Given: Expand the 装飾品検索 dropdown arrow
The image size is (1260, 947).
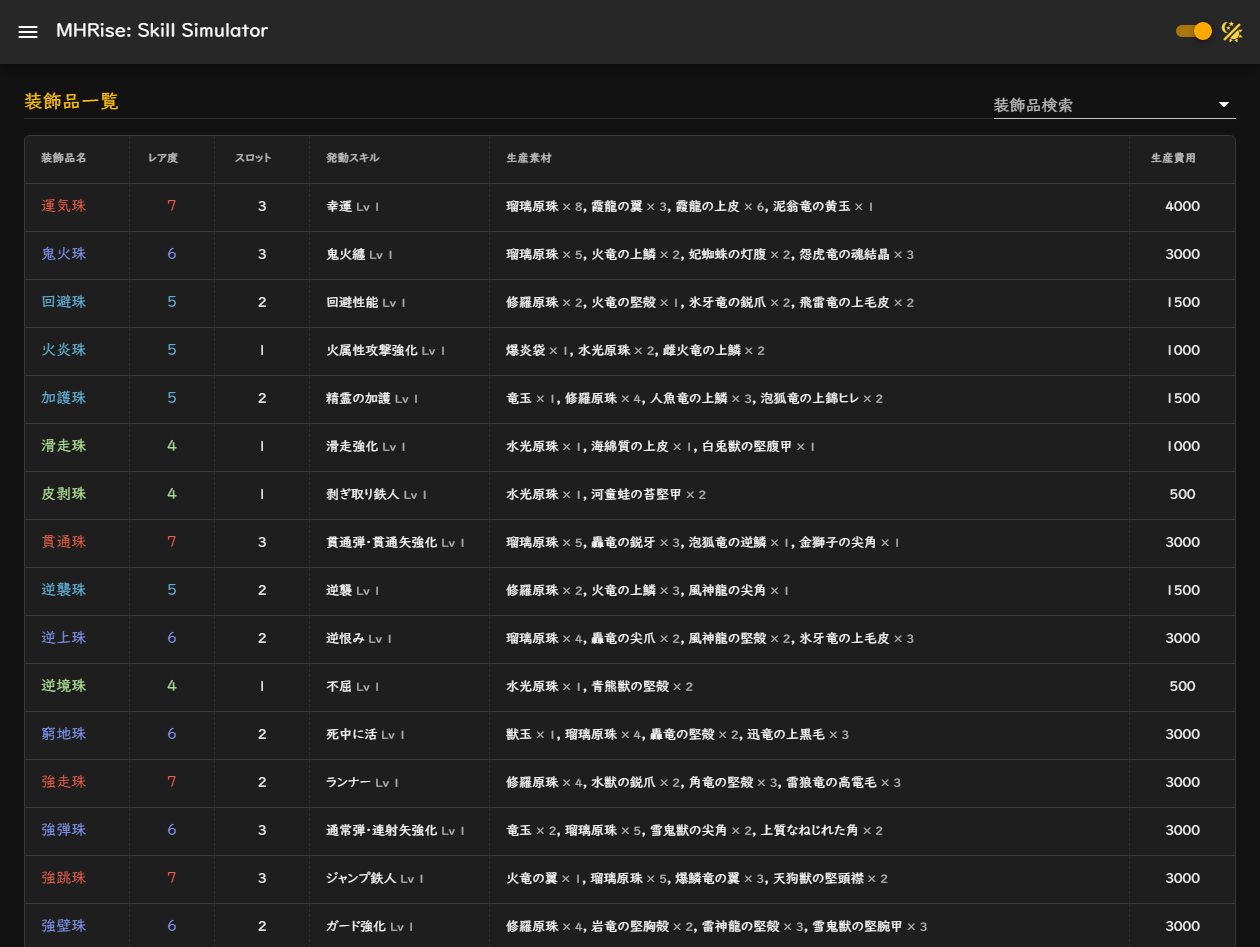Looking at the screenshot, I should (1223, 105).
